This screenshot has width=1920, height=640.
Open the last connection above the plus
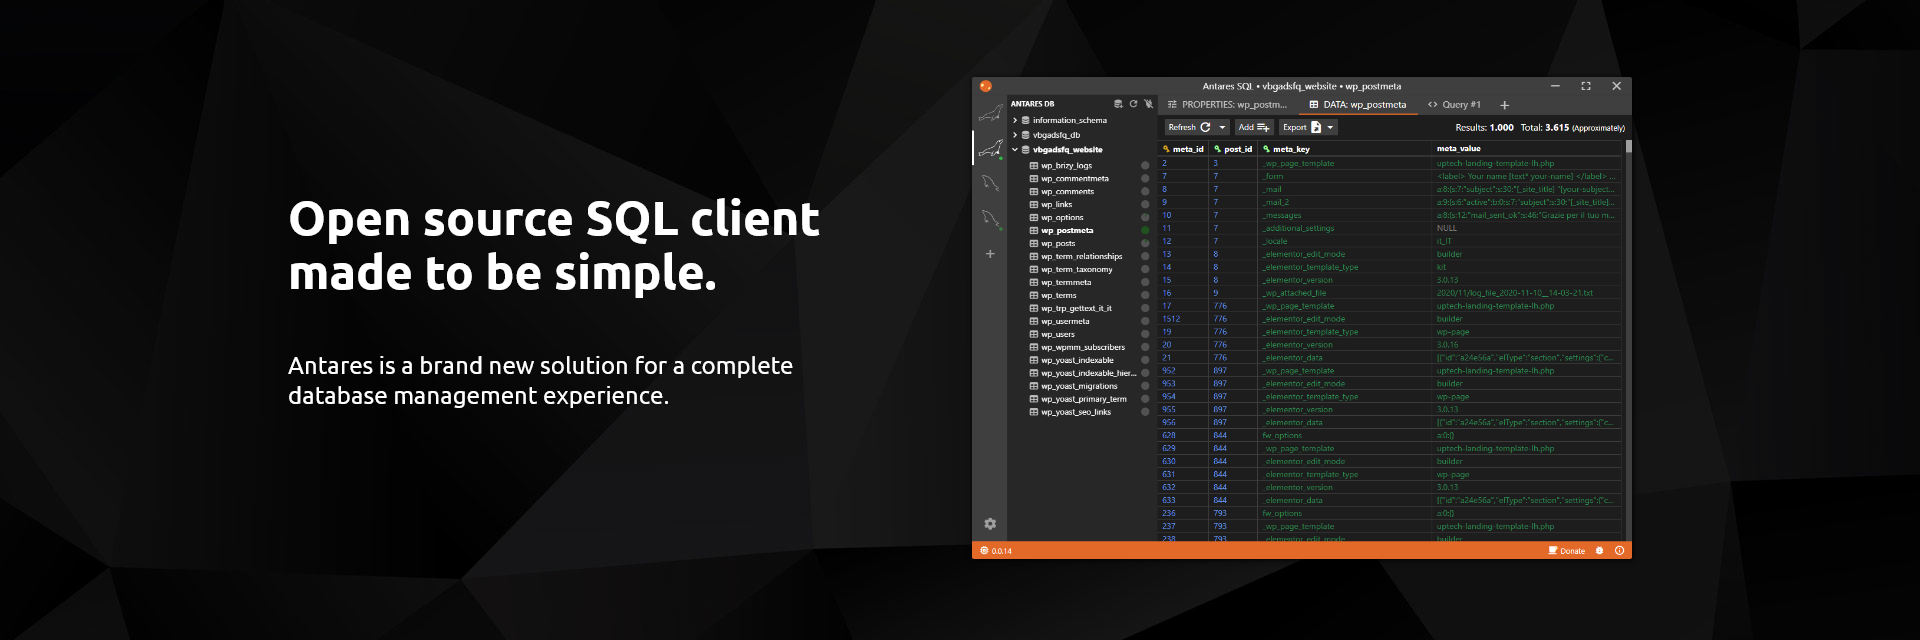[990, 218]
